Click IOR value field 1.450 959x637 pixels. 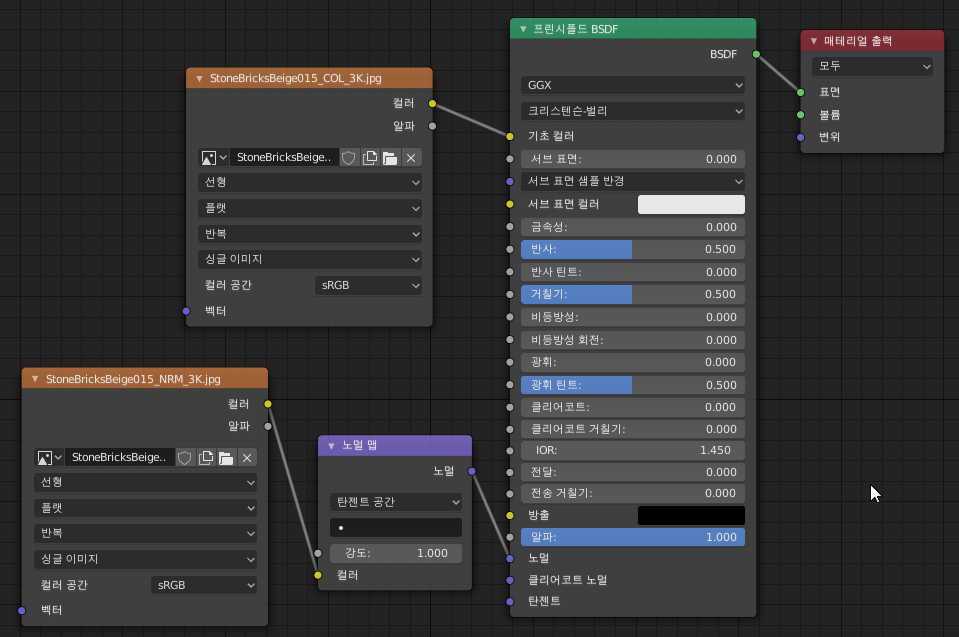(633, 451)
